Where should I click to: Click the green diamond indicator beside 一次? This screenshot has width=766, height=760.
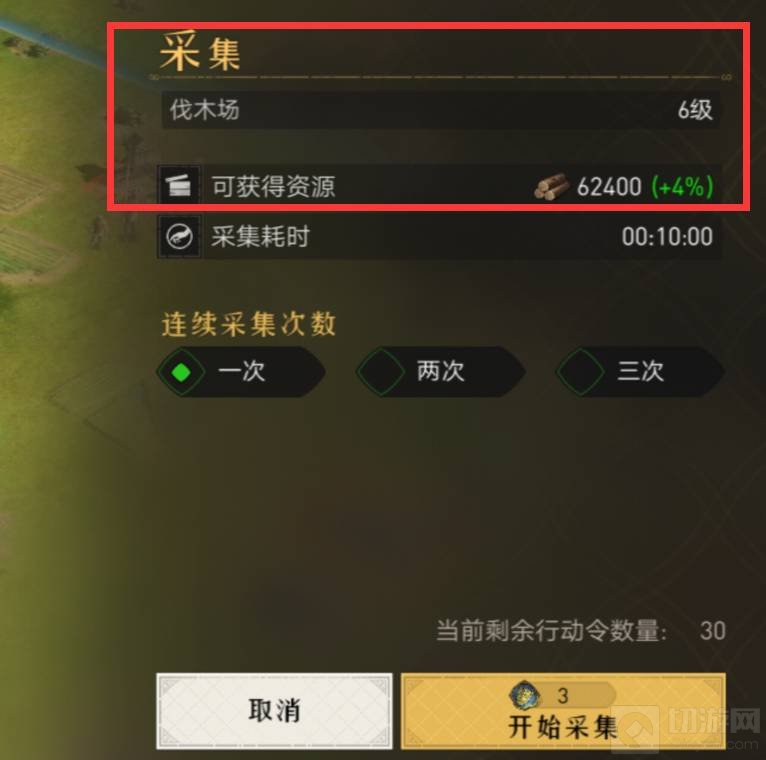click(181, 372)
